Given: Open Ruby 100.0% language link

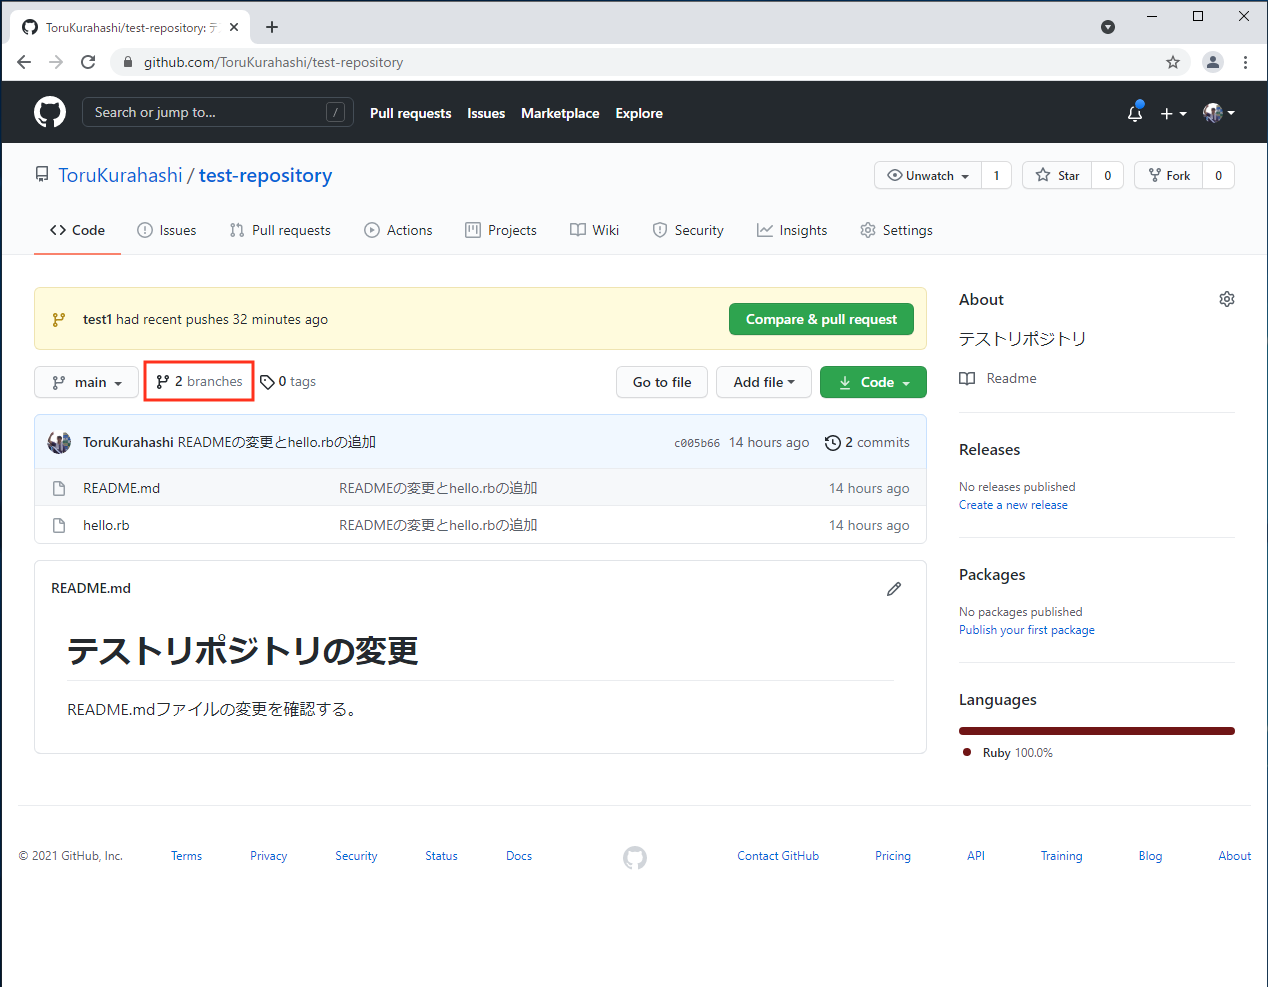Looking at the screenshot, I should (x=1008, y=753).
